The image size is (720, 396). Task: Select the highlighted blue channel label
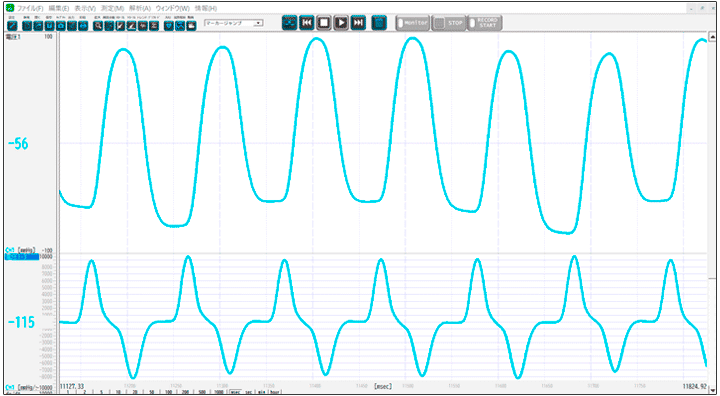tap(22, 257)
